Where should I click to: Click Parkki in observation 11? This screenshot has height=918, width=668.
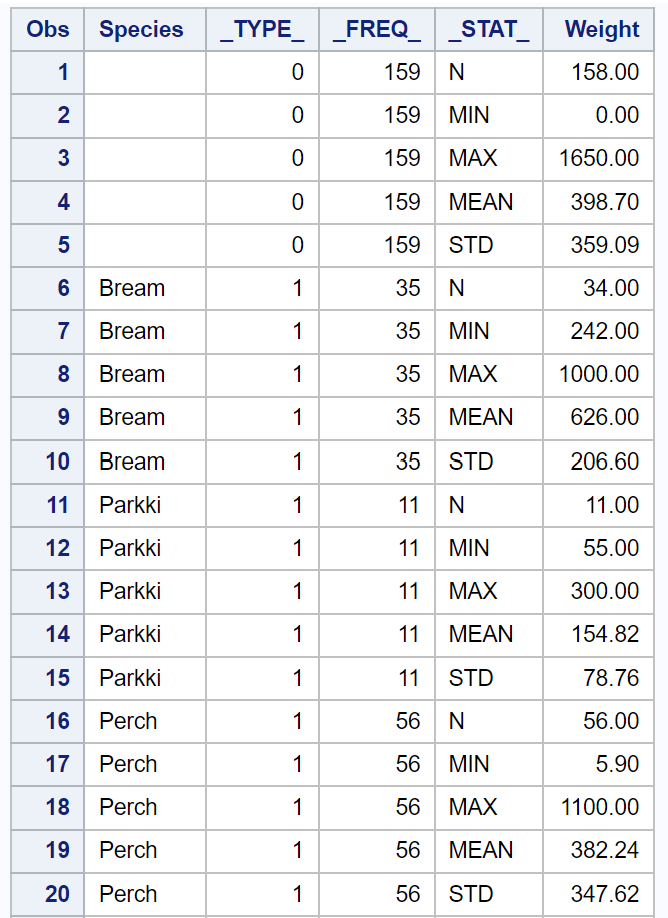(x=130, y=505)
